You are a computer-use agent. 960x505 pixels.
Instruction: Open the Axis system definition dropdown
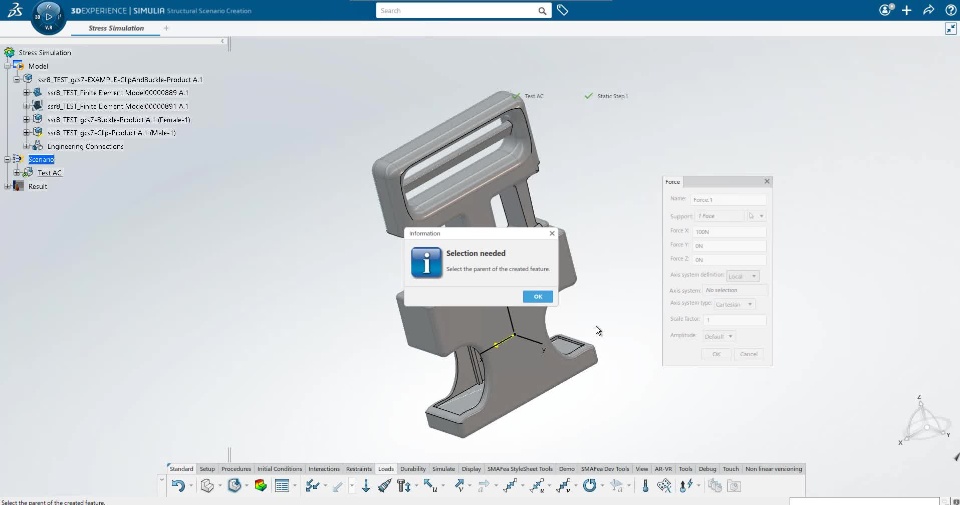coord(743,276)
